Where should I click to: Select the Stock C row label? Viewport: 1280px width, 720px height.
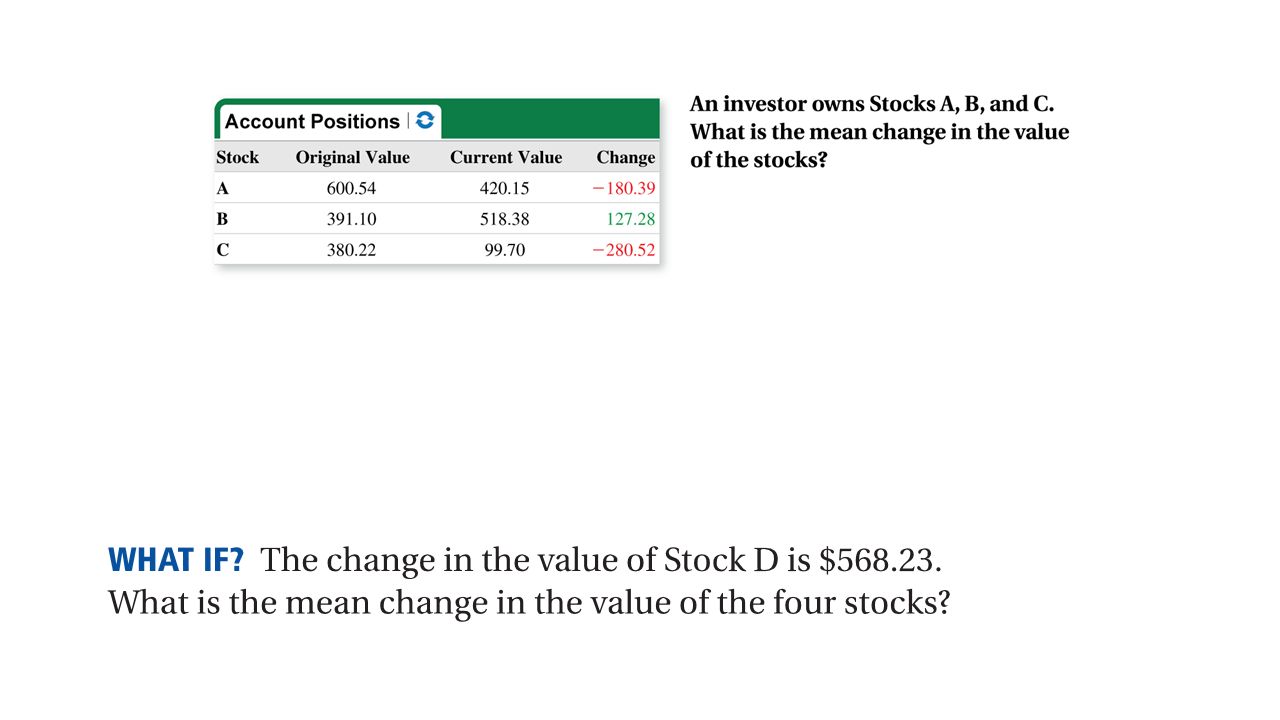click(222, 250)
